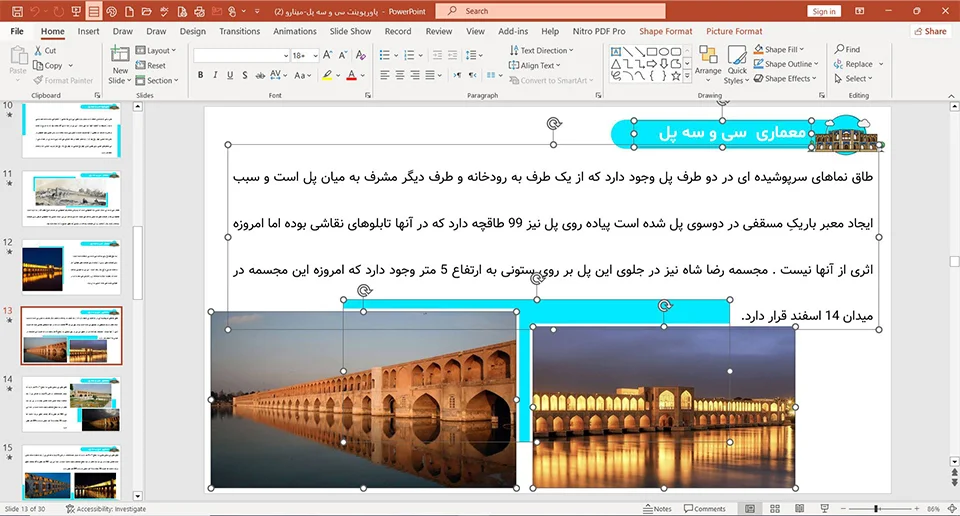Insert a New Slide
Viewport: 960px width, 516px height.
click(120, 65)
